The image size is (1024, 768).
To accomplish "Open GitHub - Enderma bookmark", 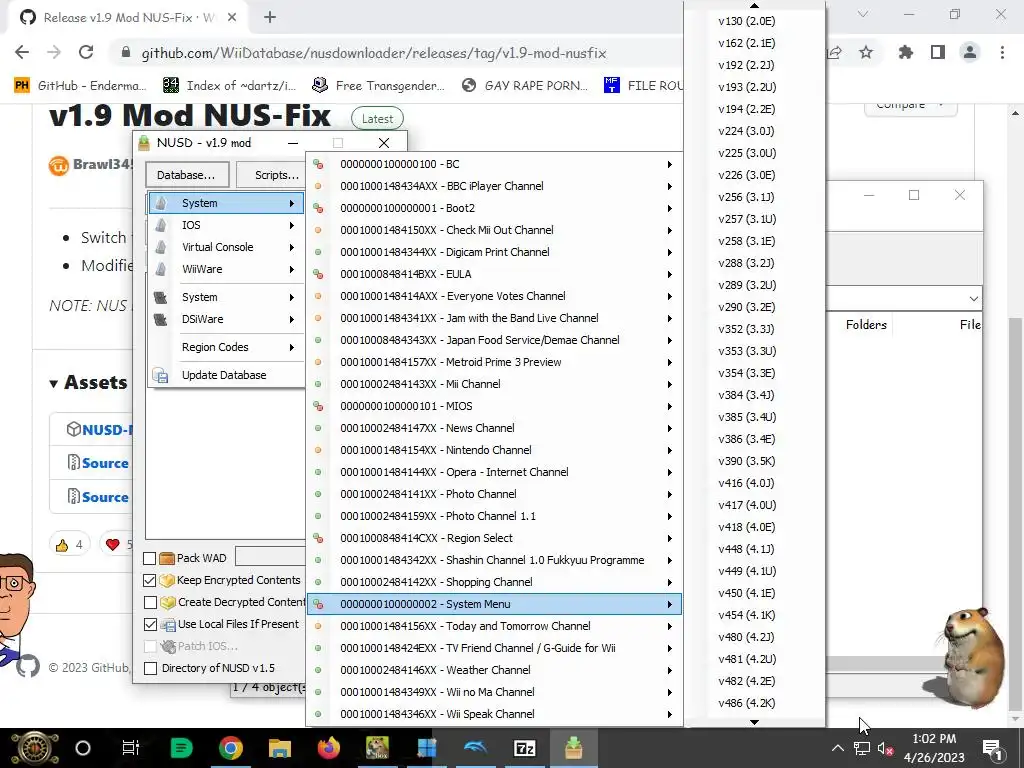I will pos(80,86).
